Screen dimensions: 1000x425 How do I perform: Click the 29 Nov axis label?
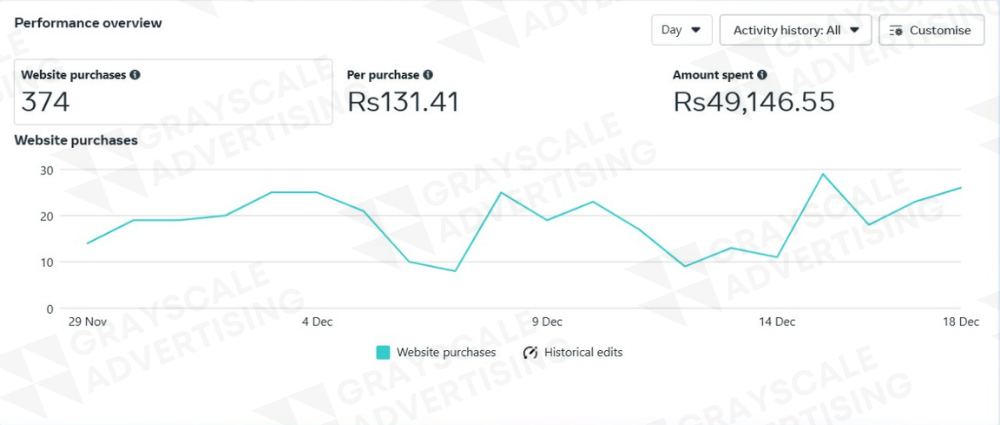[88, 322]
